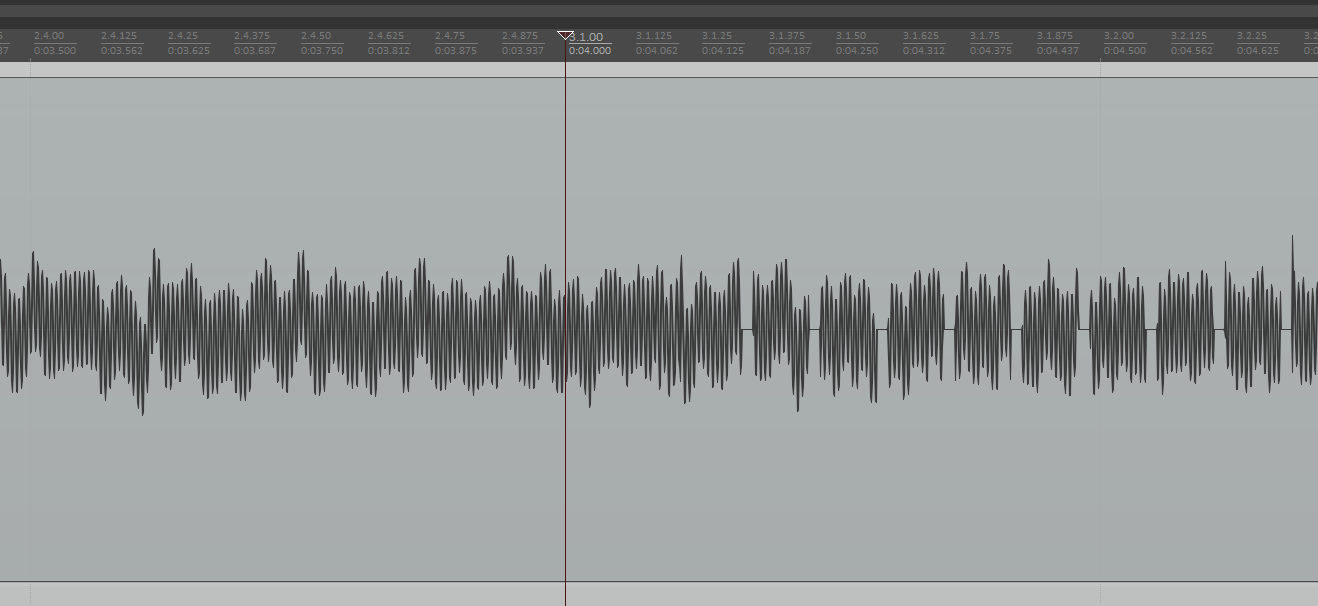Select the time label 0:04.562
The image size is (1318, 606).
(1192, 50)
